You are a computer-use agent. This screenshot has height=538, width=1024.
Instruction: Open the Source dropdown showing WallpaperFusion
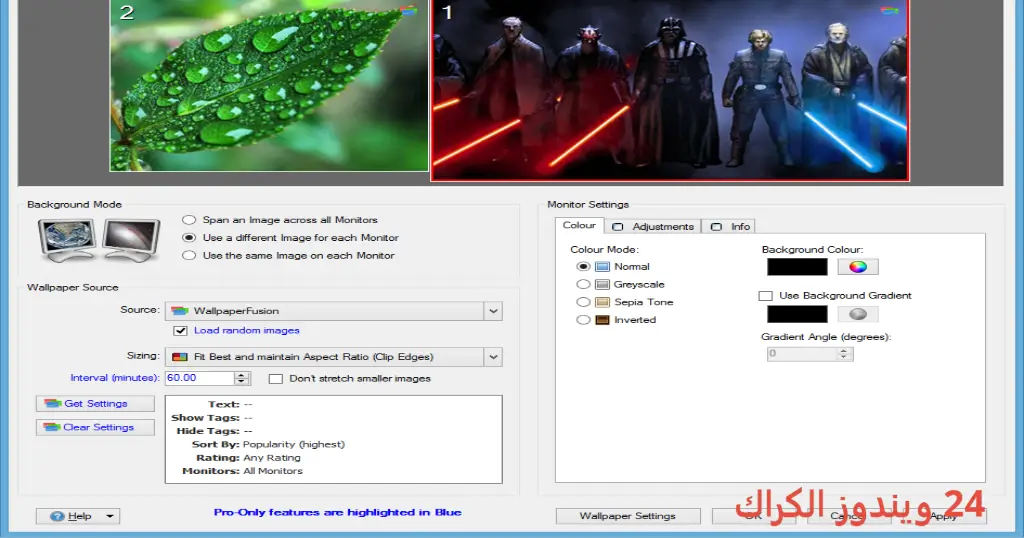click(334, 311)
